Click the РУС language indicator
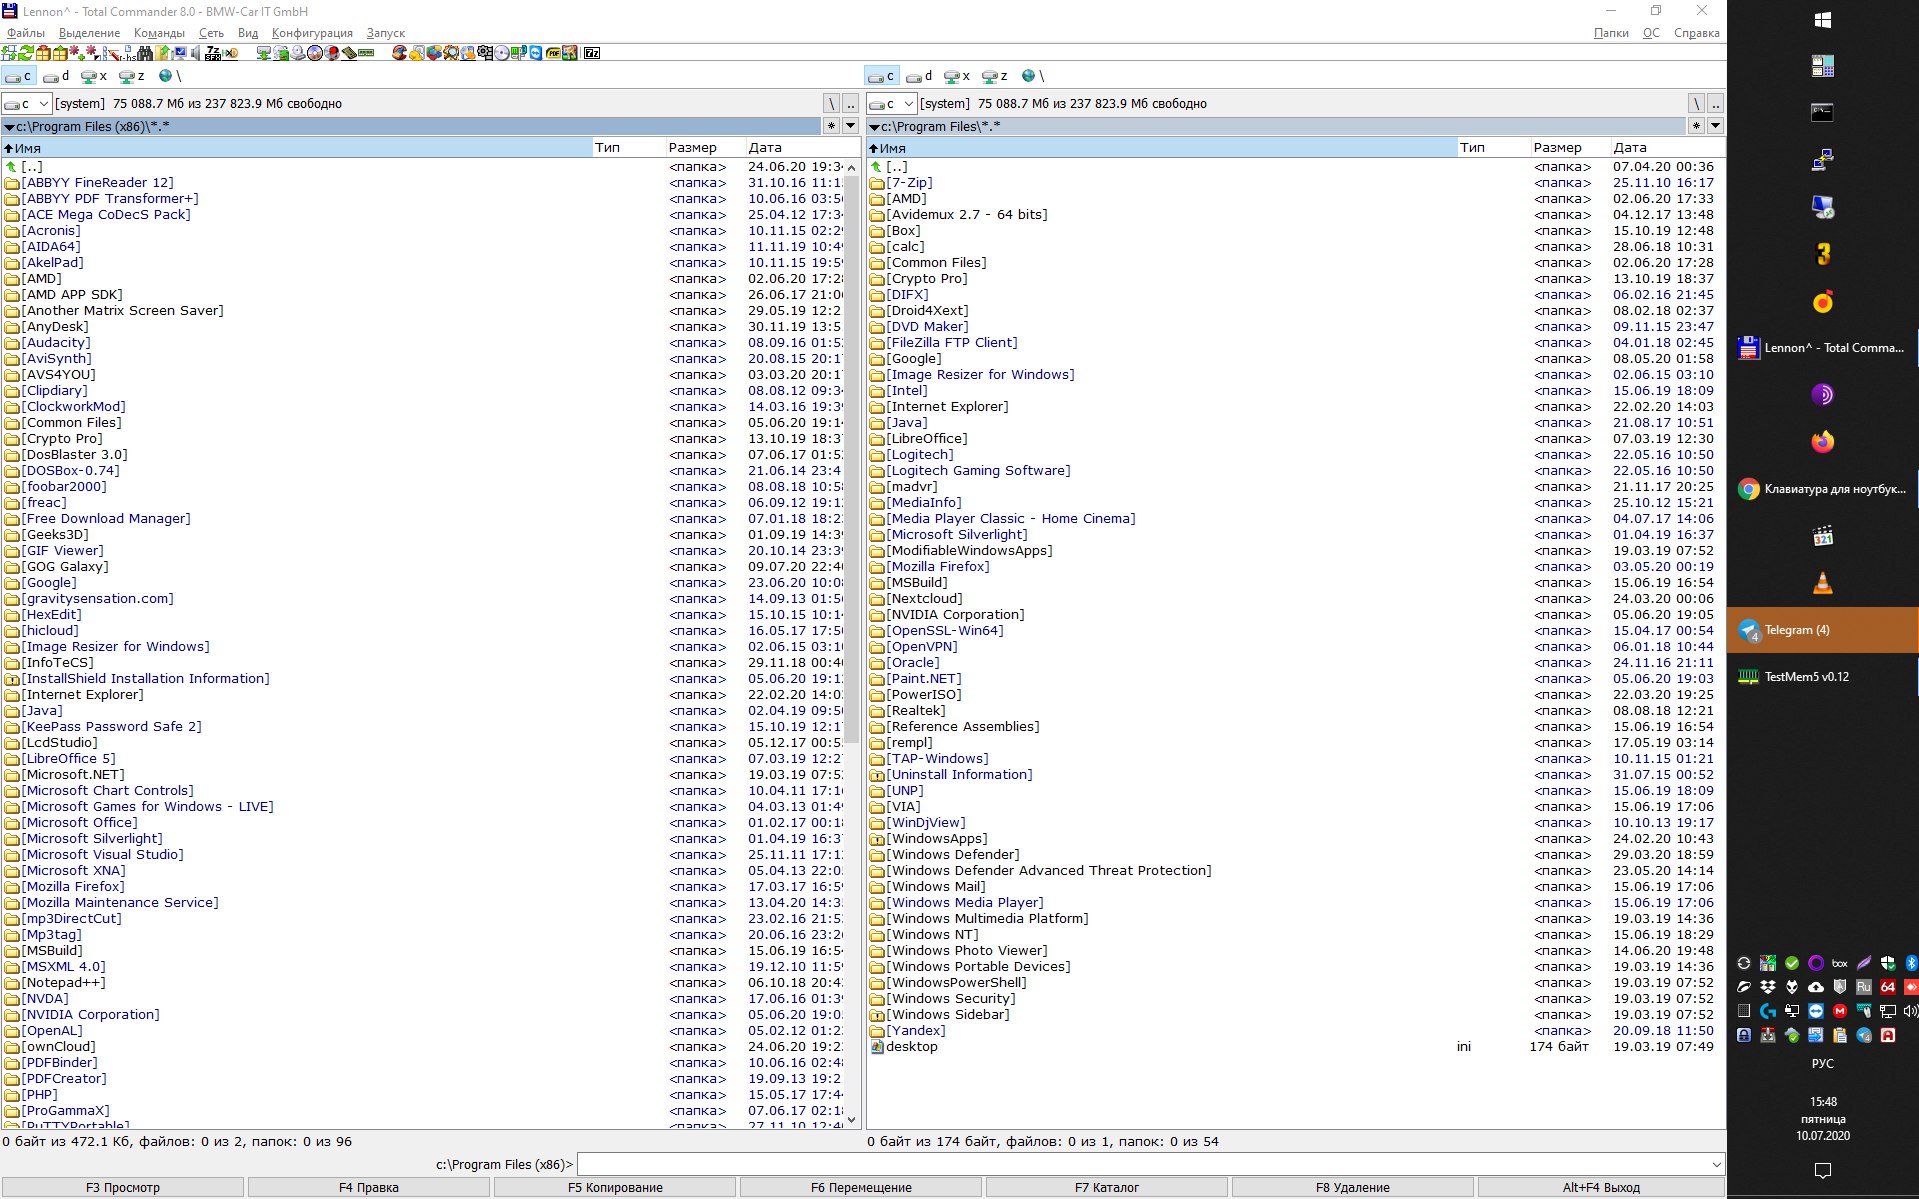The image size is (1919, 1199). (x=1823, y=1064)
